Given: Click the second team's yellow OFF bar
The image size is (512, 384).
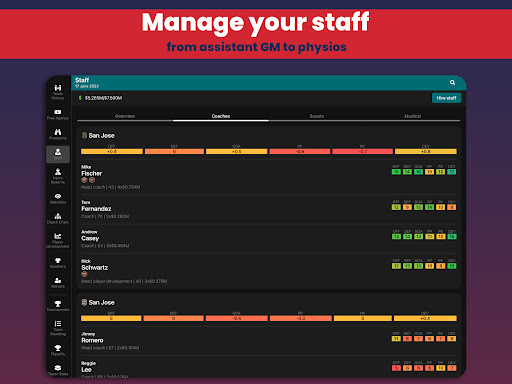Looking at the screenshot, I should (111, 318).
